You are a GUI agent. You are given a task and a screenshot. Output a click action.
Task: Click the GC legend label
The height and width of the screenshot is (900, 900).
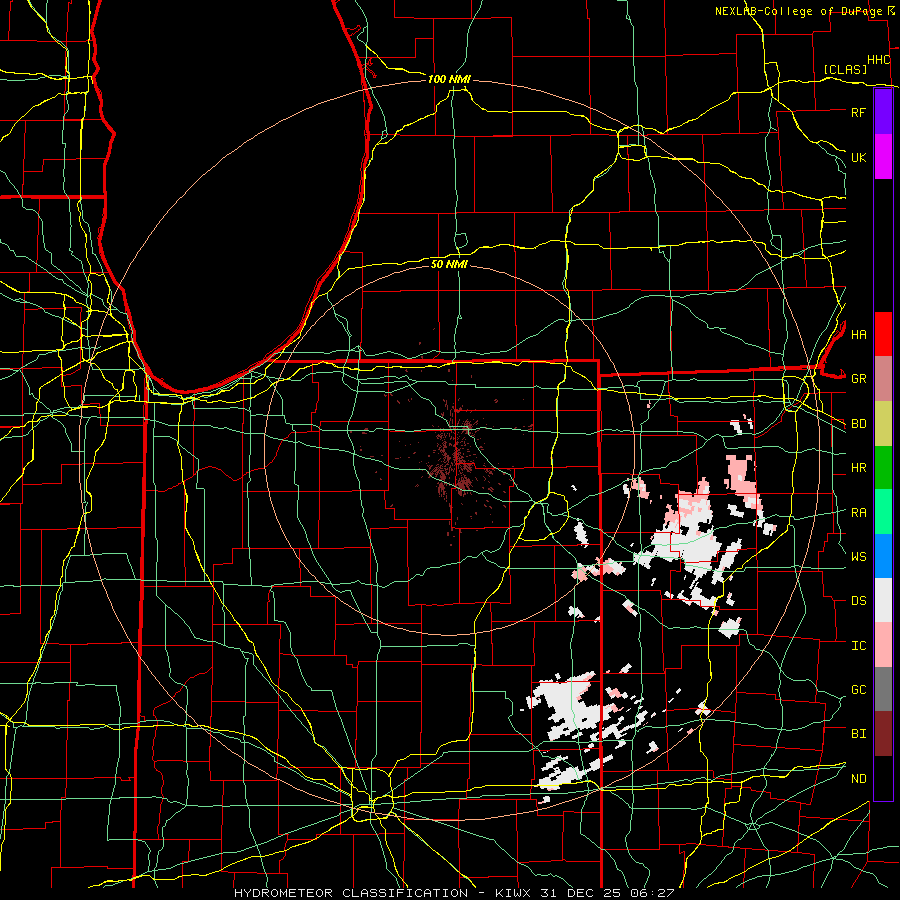[859, 690]
